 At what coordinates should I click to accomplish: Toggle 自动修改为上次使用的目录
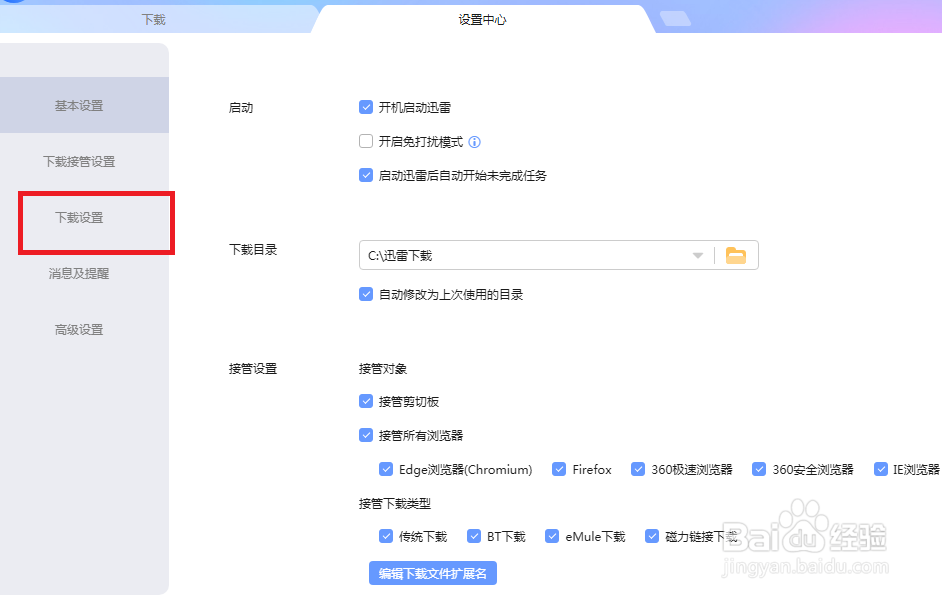tap(366, 294)
